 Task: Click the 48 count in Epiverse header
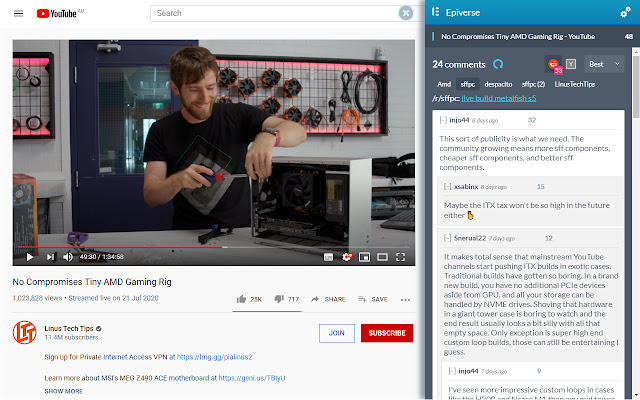(x=629, y=36)
